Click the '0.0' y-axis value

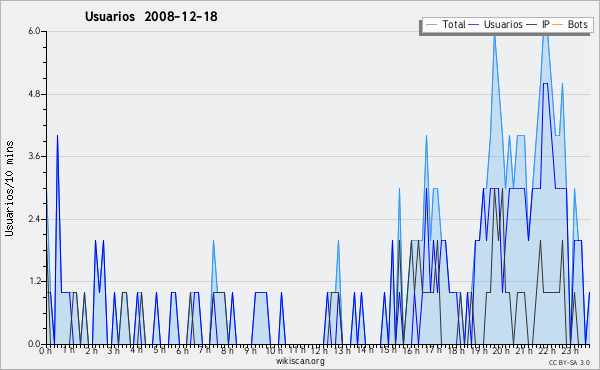(x=34, y=344)
